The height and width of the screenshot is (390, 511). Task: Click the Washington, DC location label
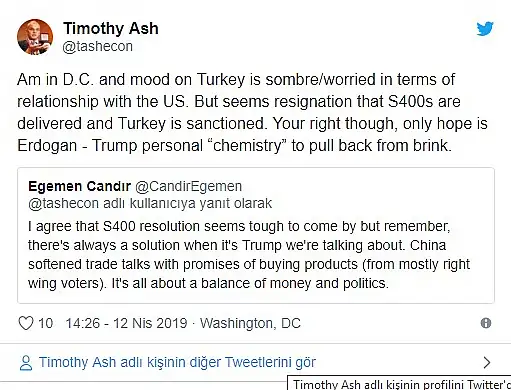(250, 323)
